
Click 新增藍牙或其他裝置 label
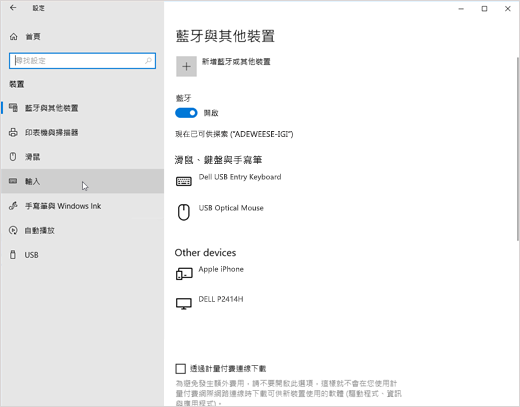[x=236, y=62]
